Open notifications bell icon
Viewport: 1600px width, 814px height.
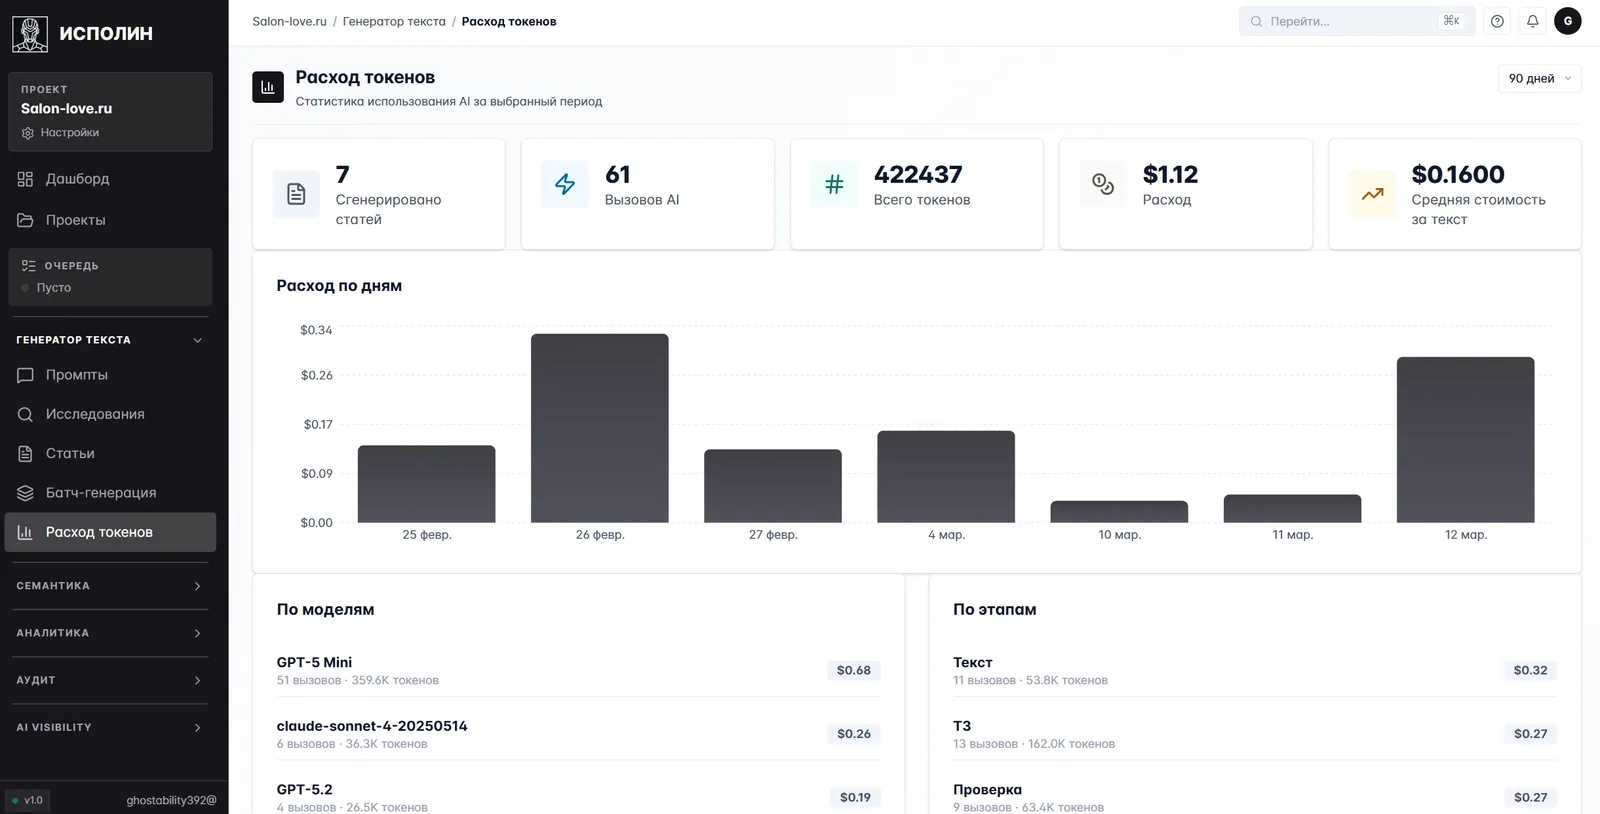(1532, 21)
